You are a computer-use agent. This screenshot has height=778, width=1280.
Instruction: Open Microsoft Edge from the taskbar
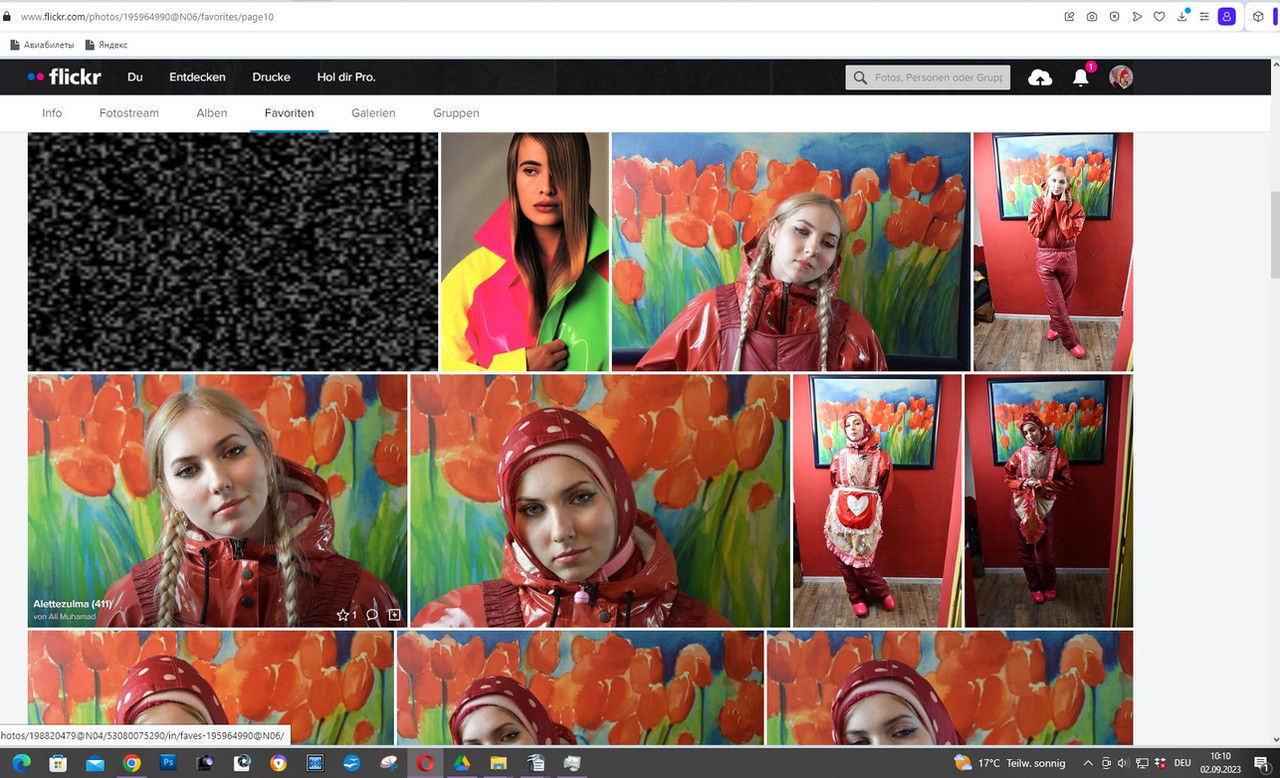(22, 763)
